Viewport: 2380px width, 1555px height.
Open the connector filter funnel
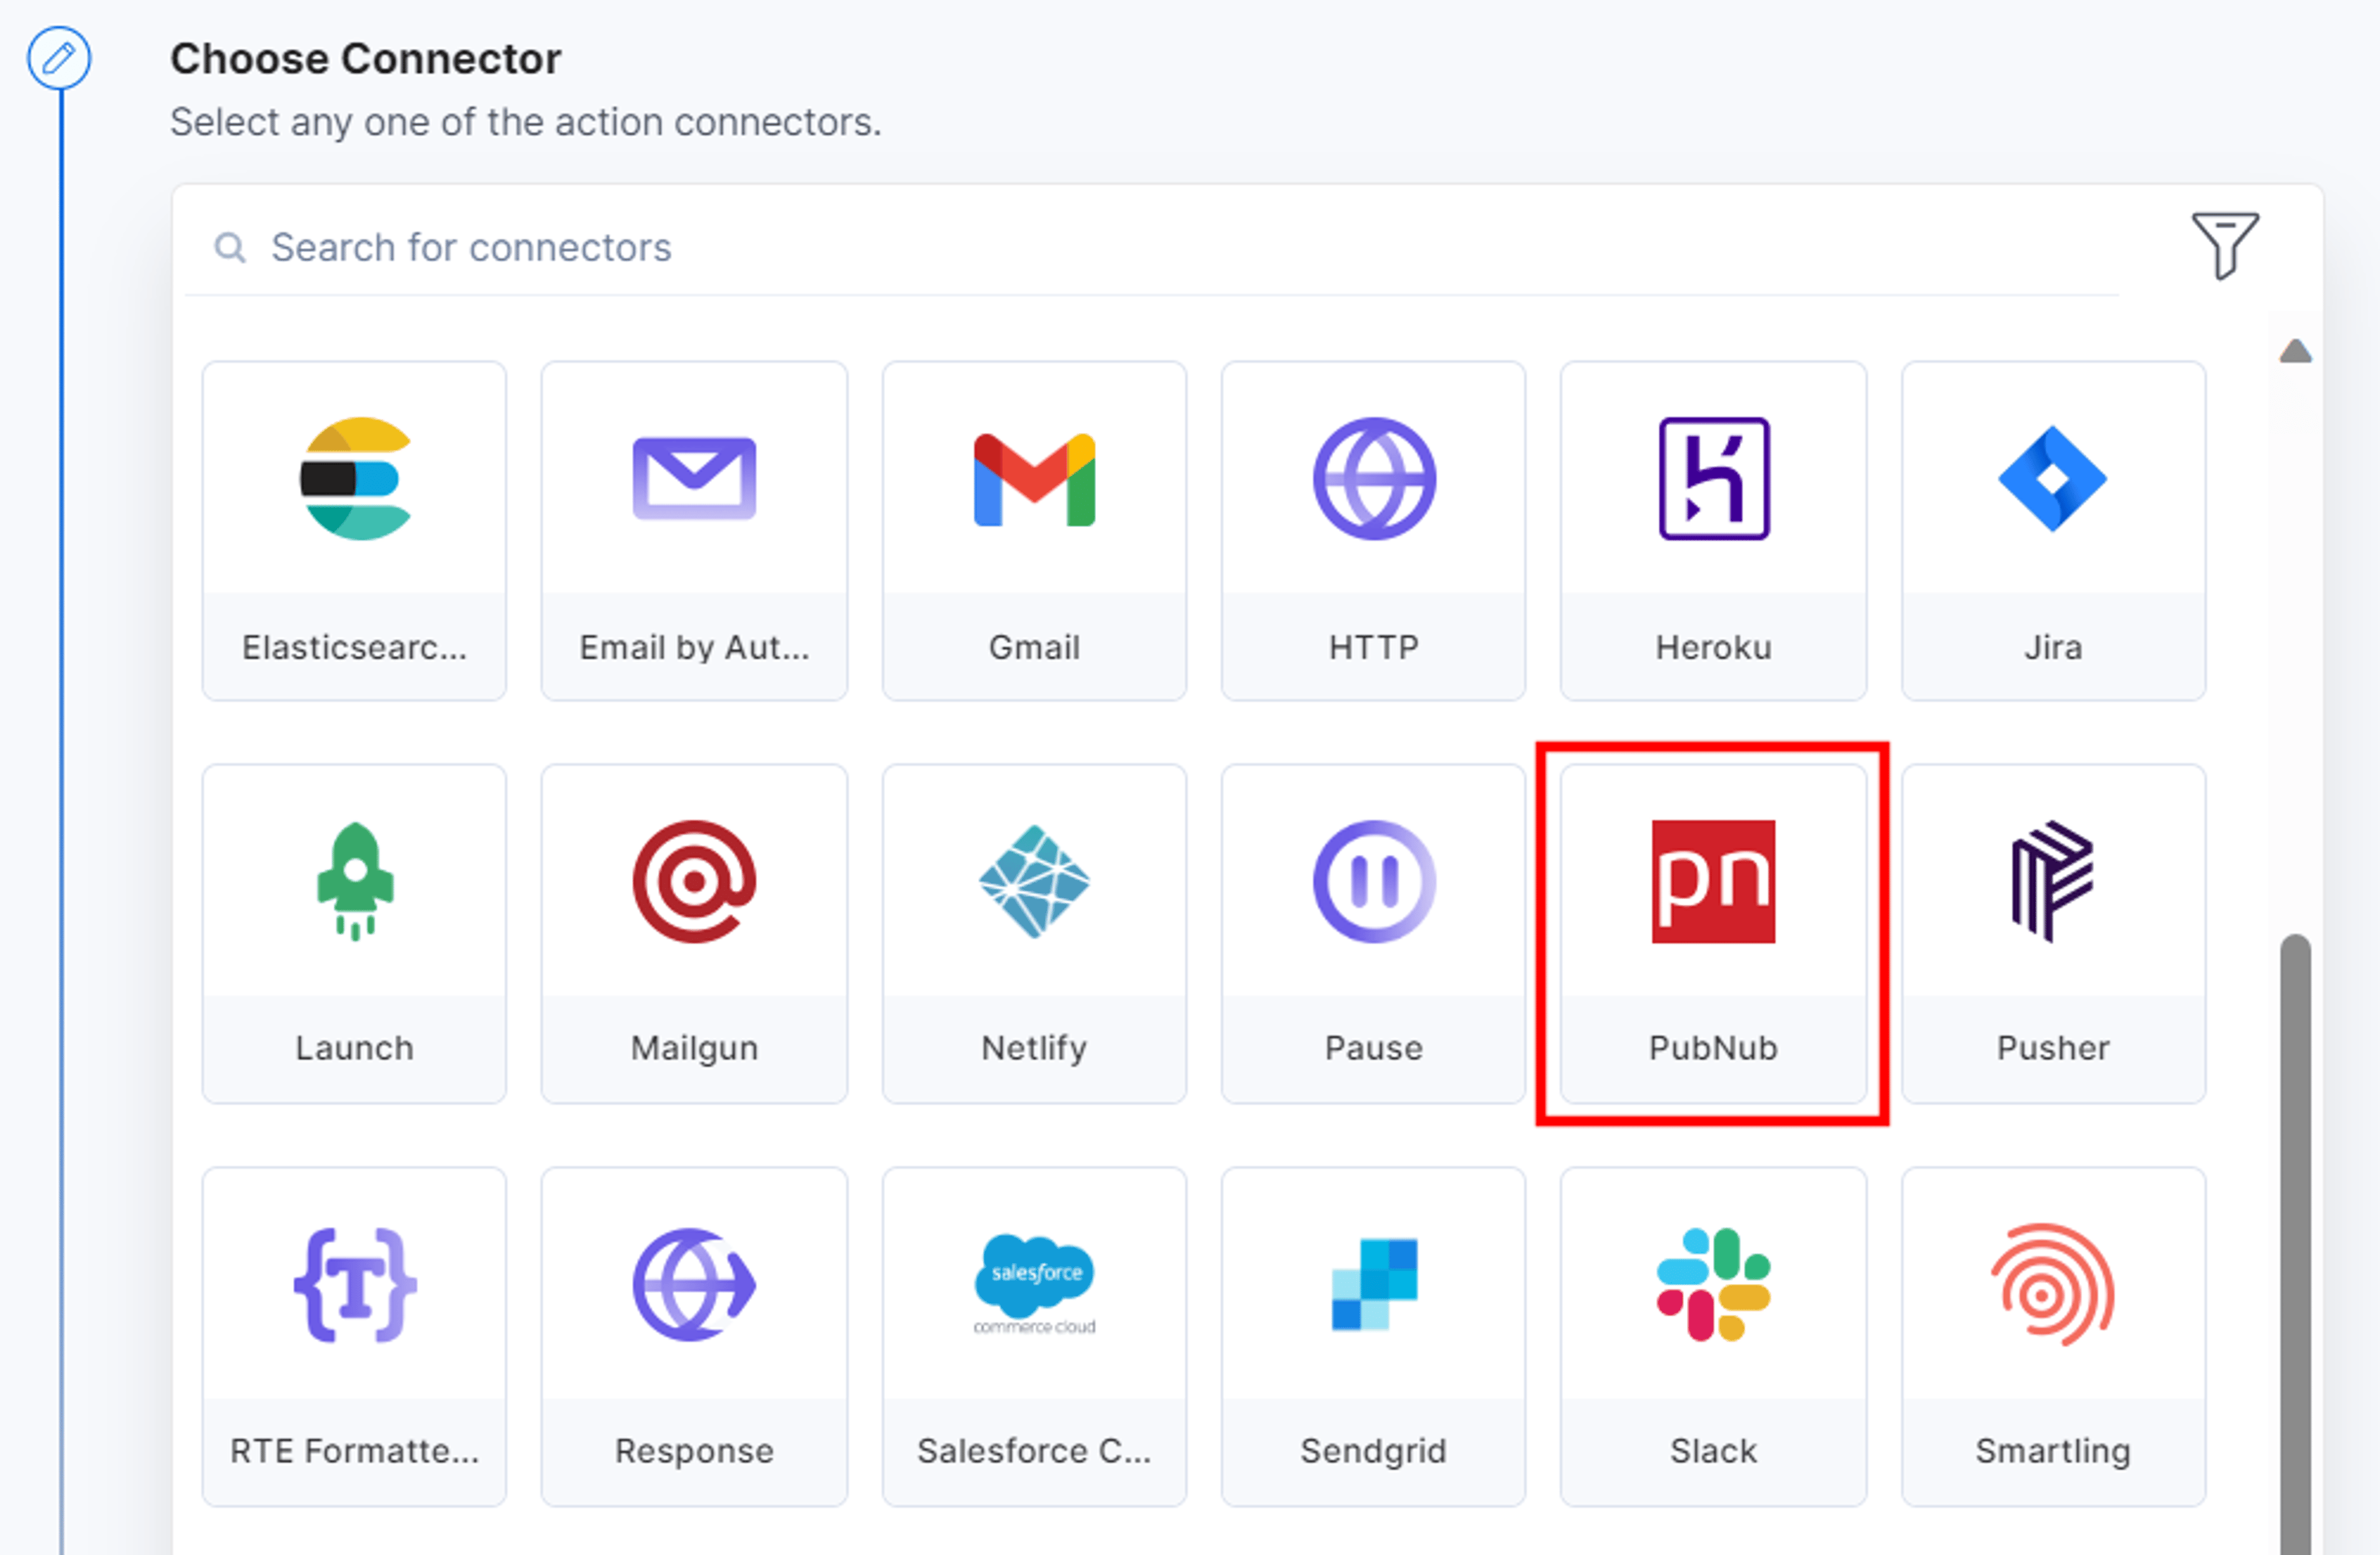click(x=2225, y=245)
